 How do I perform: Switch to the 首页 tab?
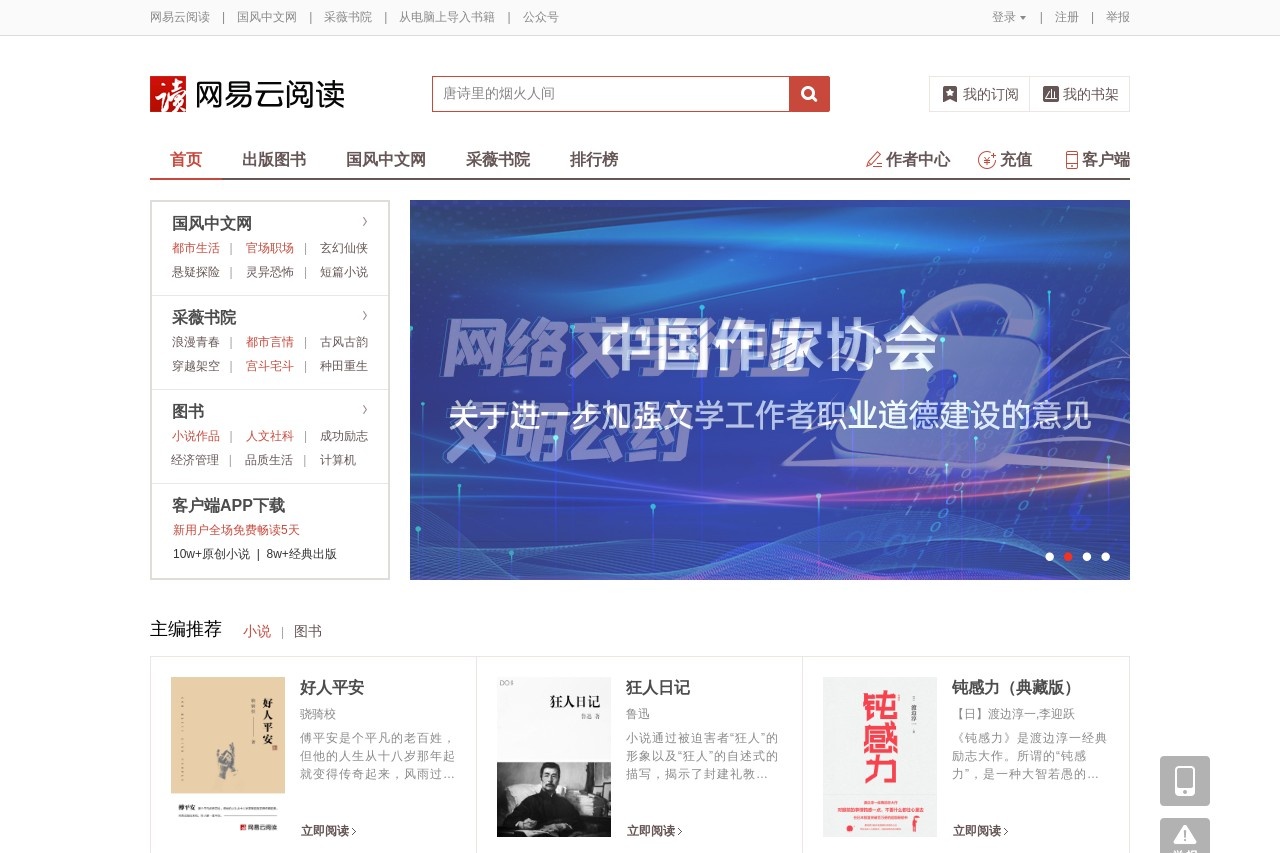coord(186,160)
